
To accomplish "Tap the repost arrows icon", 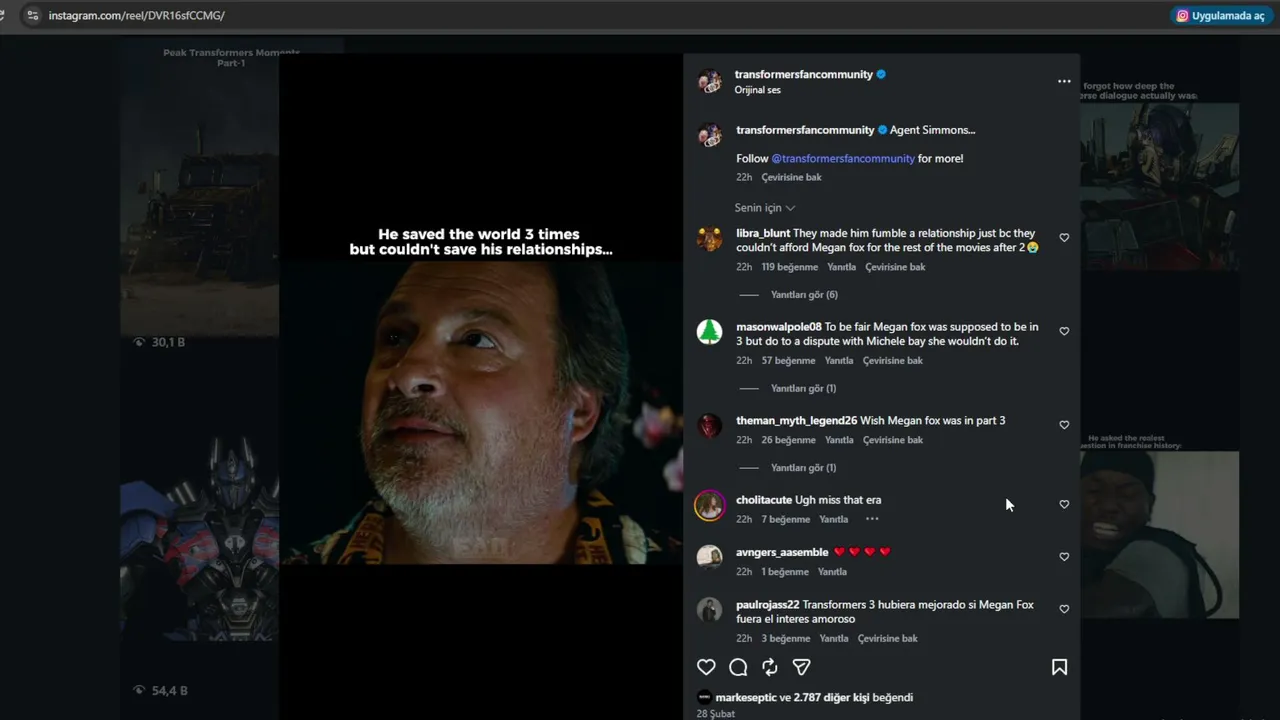I will pyautogui.click(x=769, y=667).
